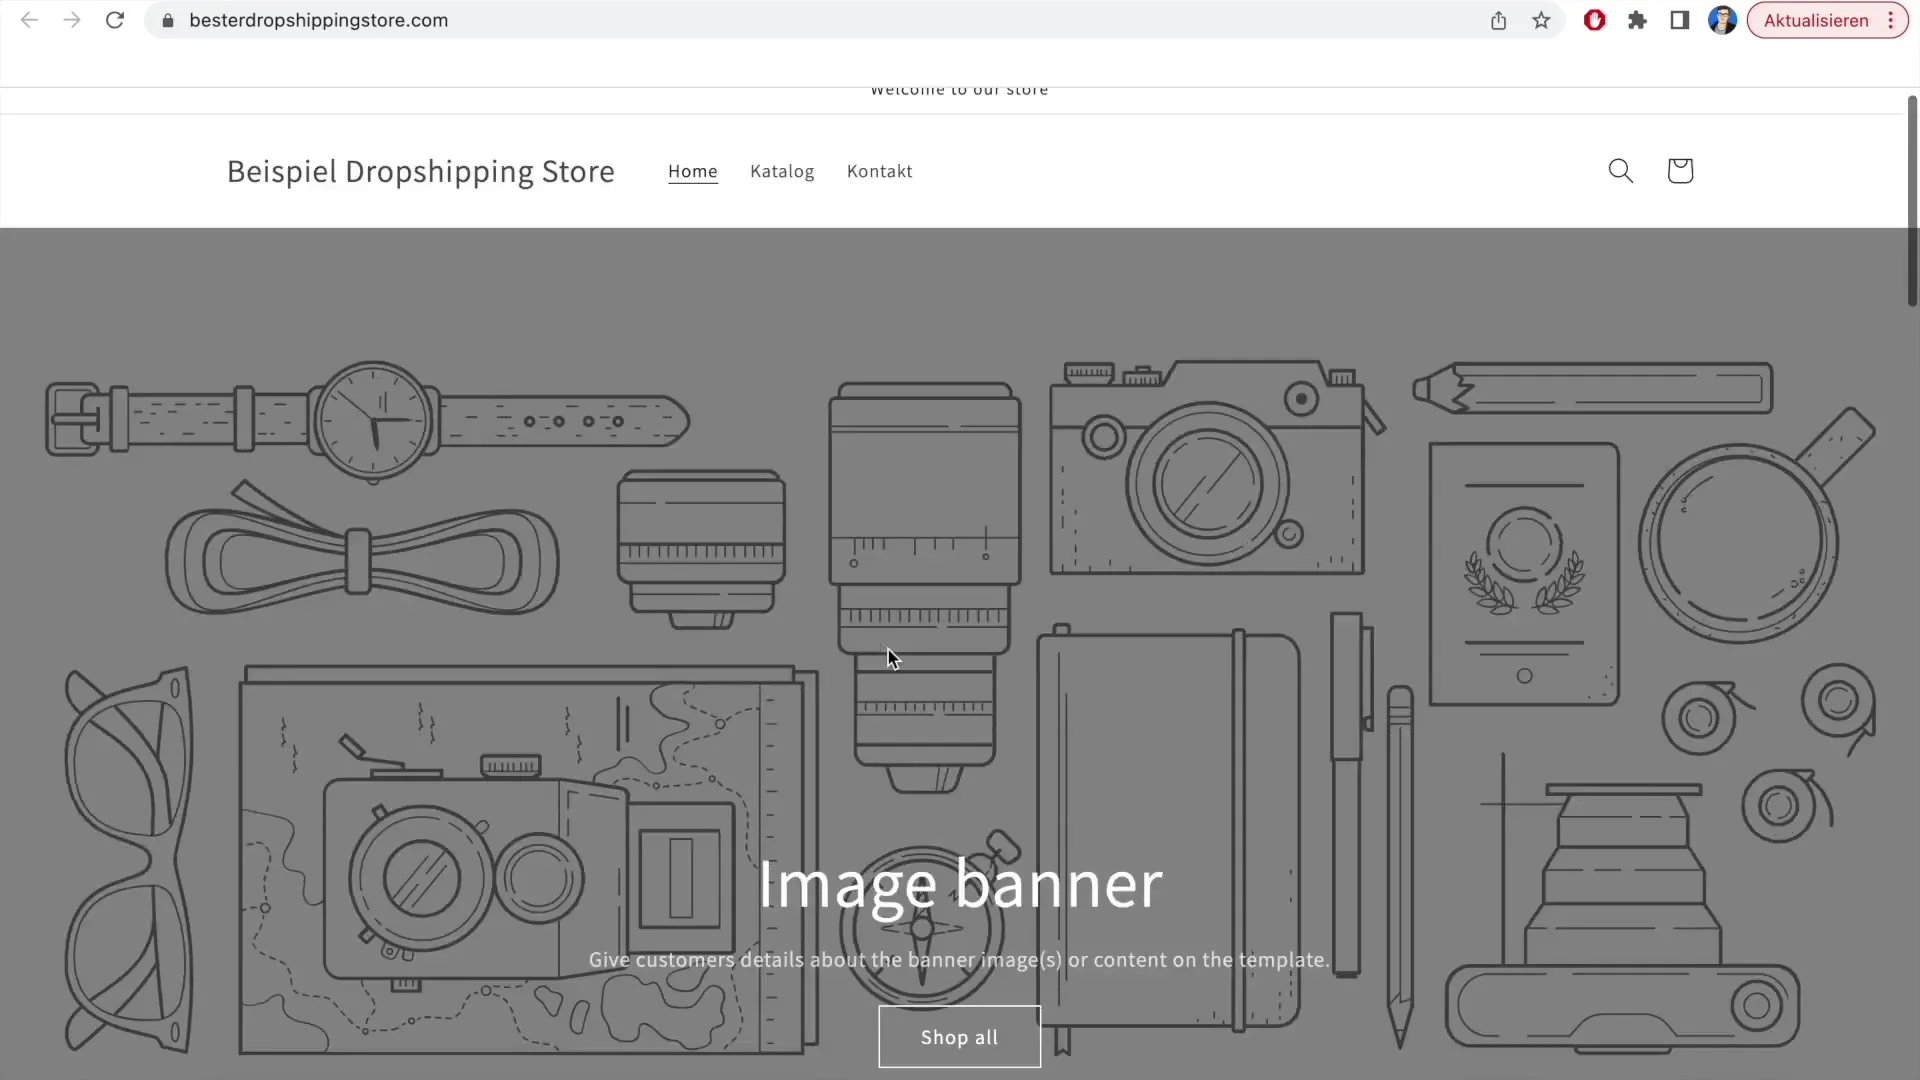Click the Beispiel Dropshipping Store logo link
Image resolution: width=1920 pixels, height=1080 pixels.
[x=419, y=171]
